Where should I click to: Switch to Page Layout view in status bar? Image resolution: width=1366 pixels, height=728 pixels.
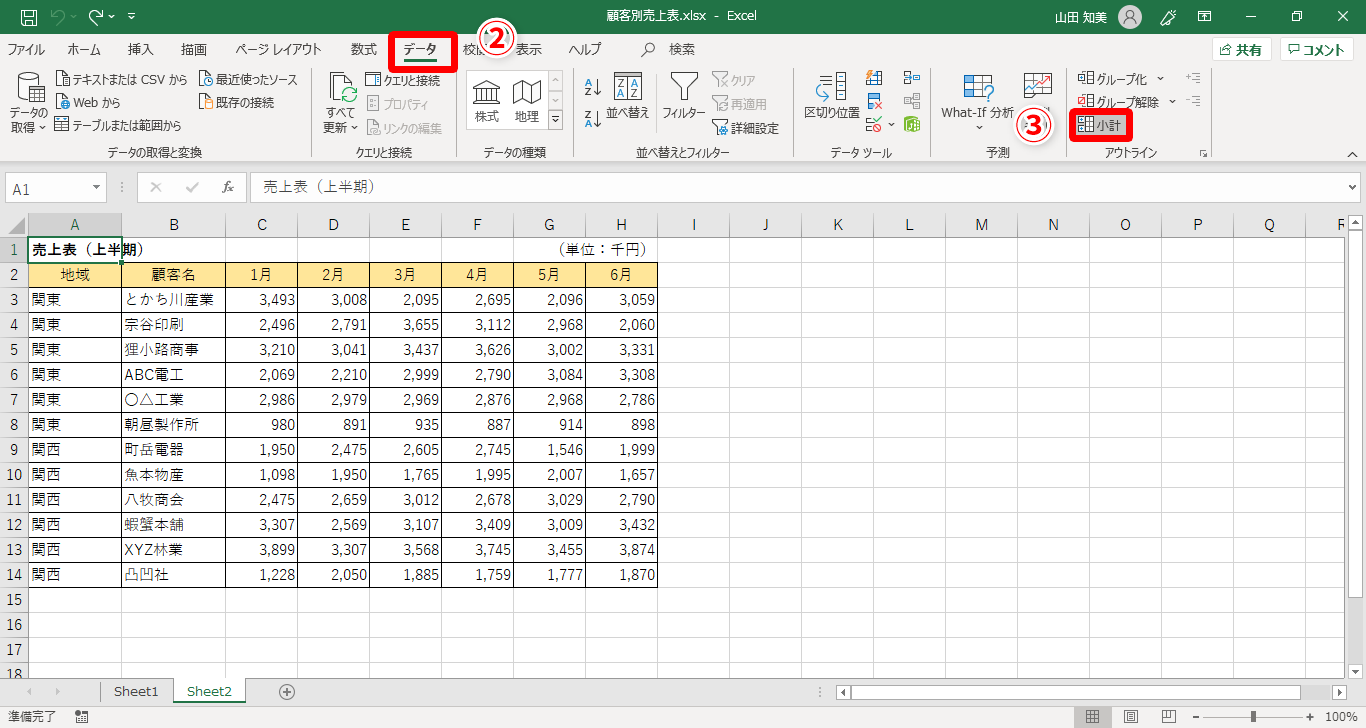(1130, 716)
